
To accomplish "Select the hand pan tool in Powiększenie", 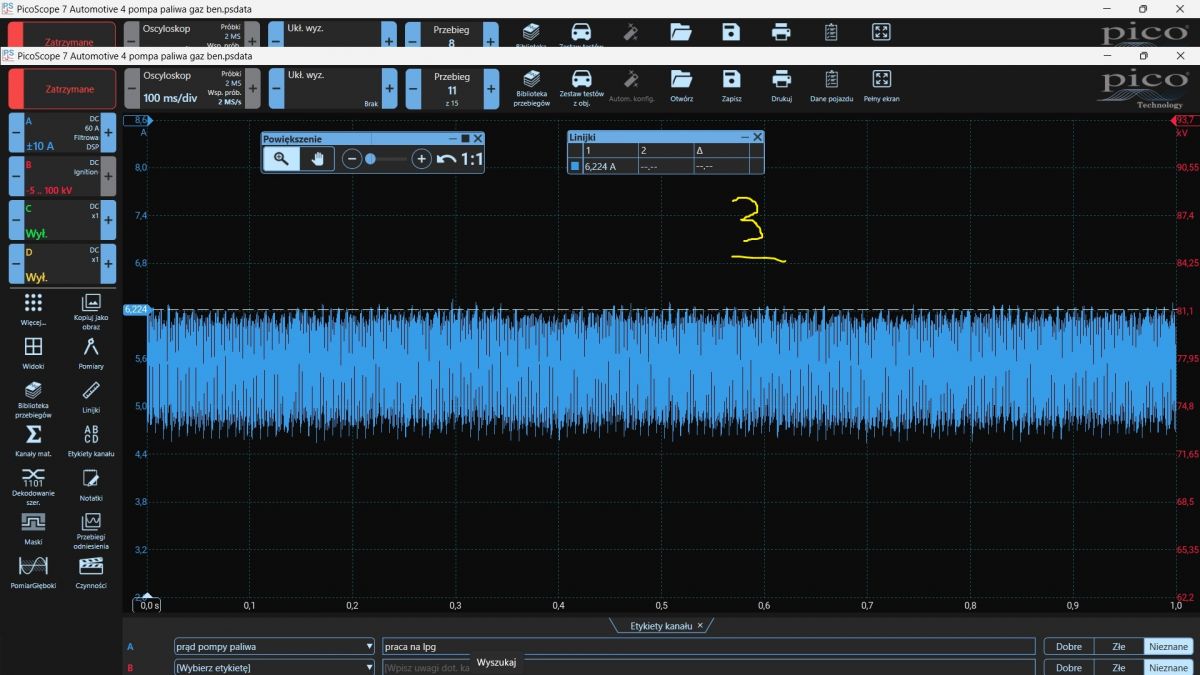I will coord(317,158).
